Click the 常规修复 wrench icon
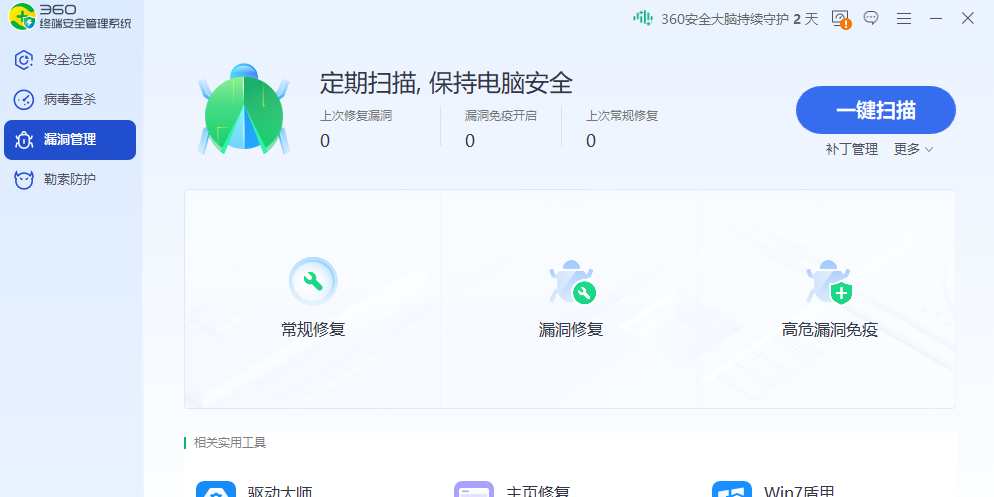The height and width of the screenshot is (497, 994). tap(313, 282)
